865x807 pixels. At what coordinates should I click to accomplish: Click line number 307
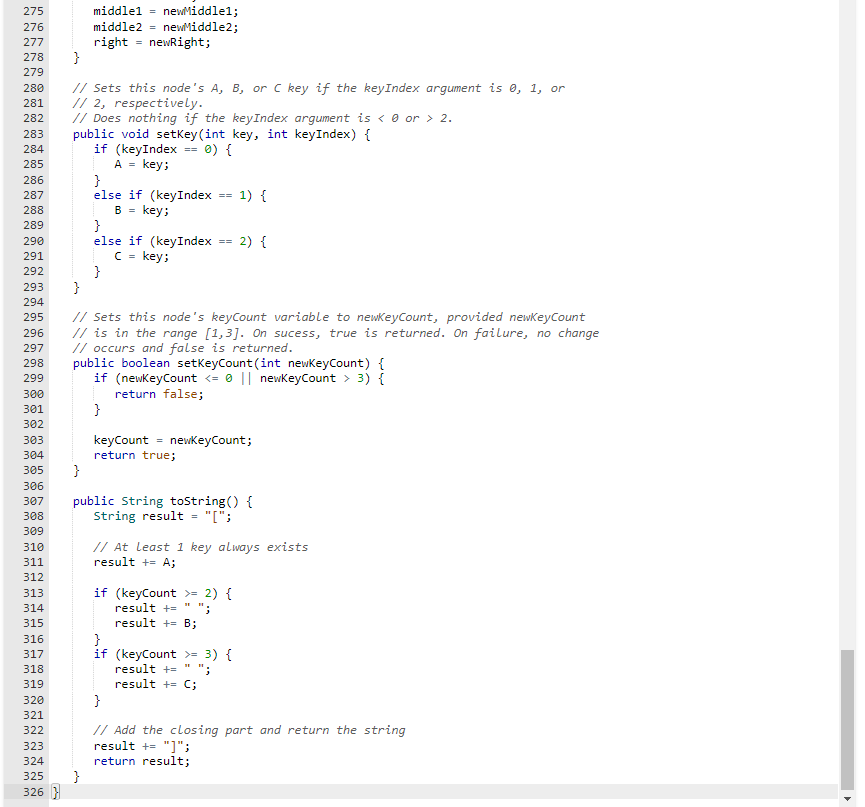tap(33, 500)
